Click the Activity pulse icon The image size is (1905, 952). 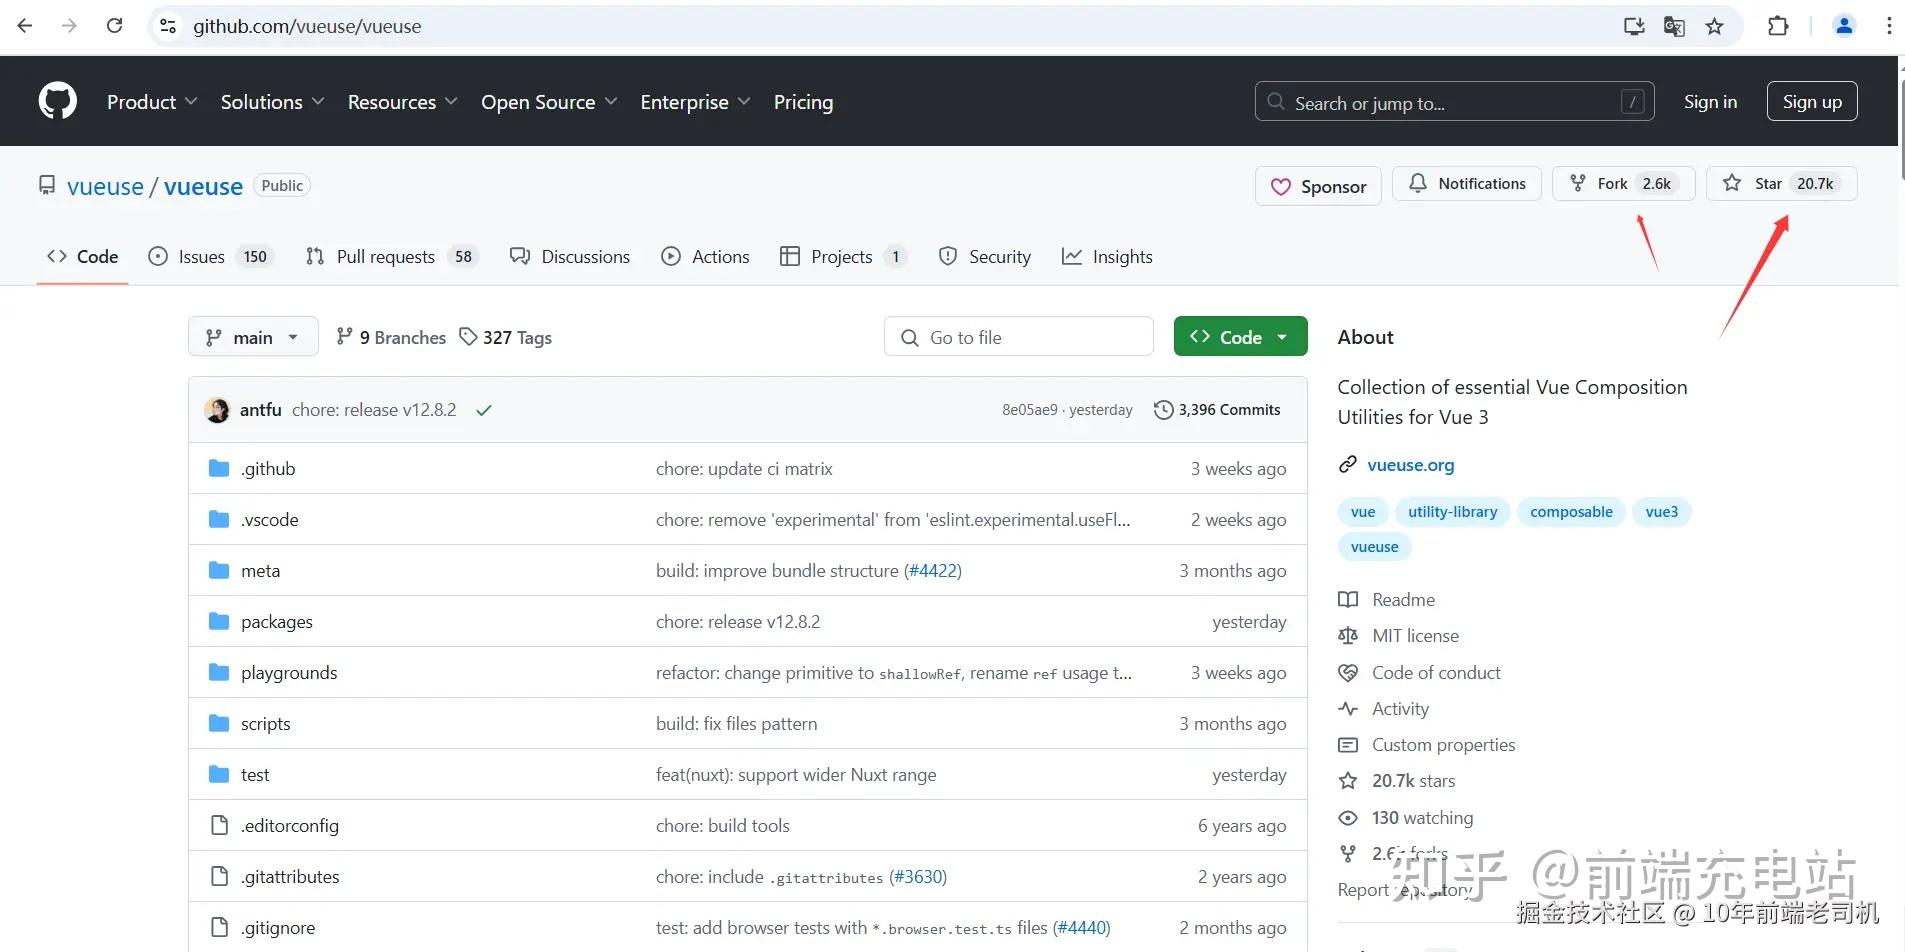click(1348, 709)
